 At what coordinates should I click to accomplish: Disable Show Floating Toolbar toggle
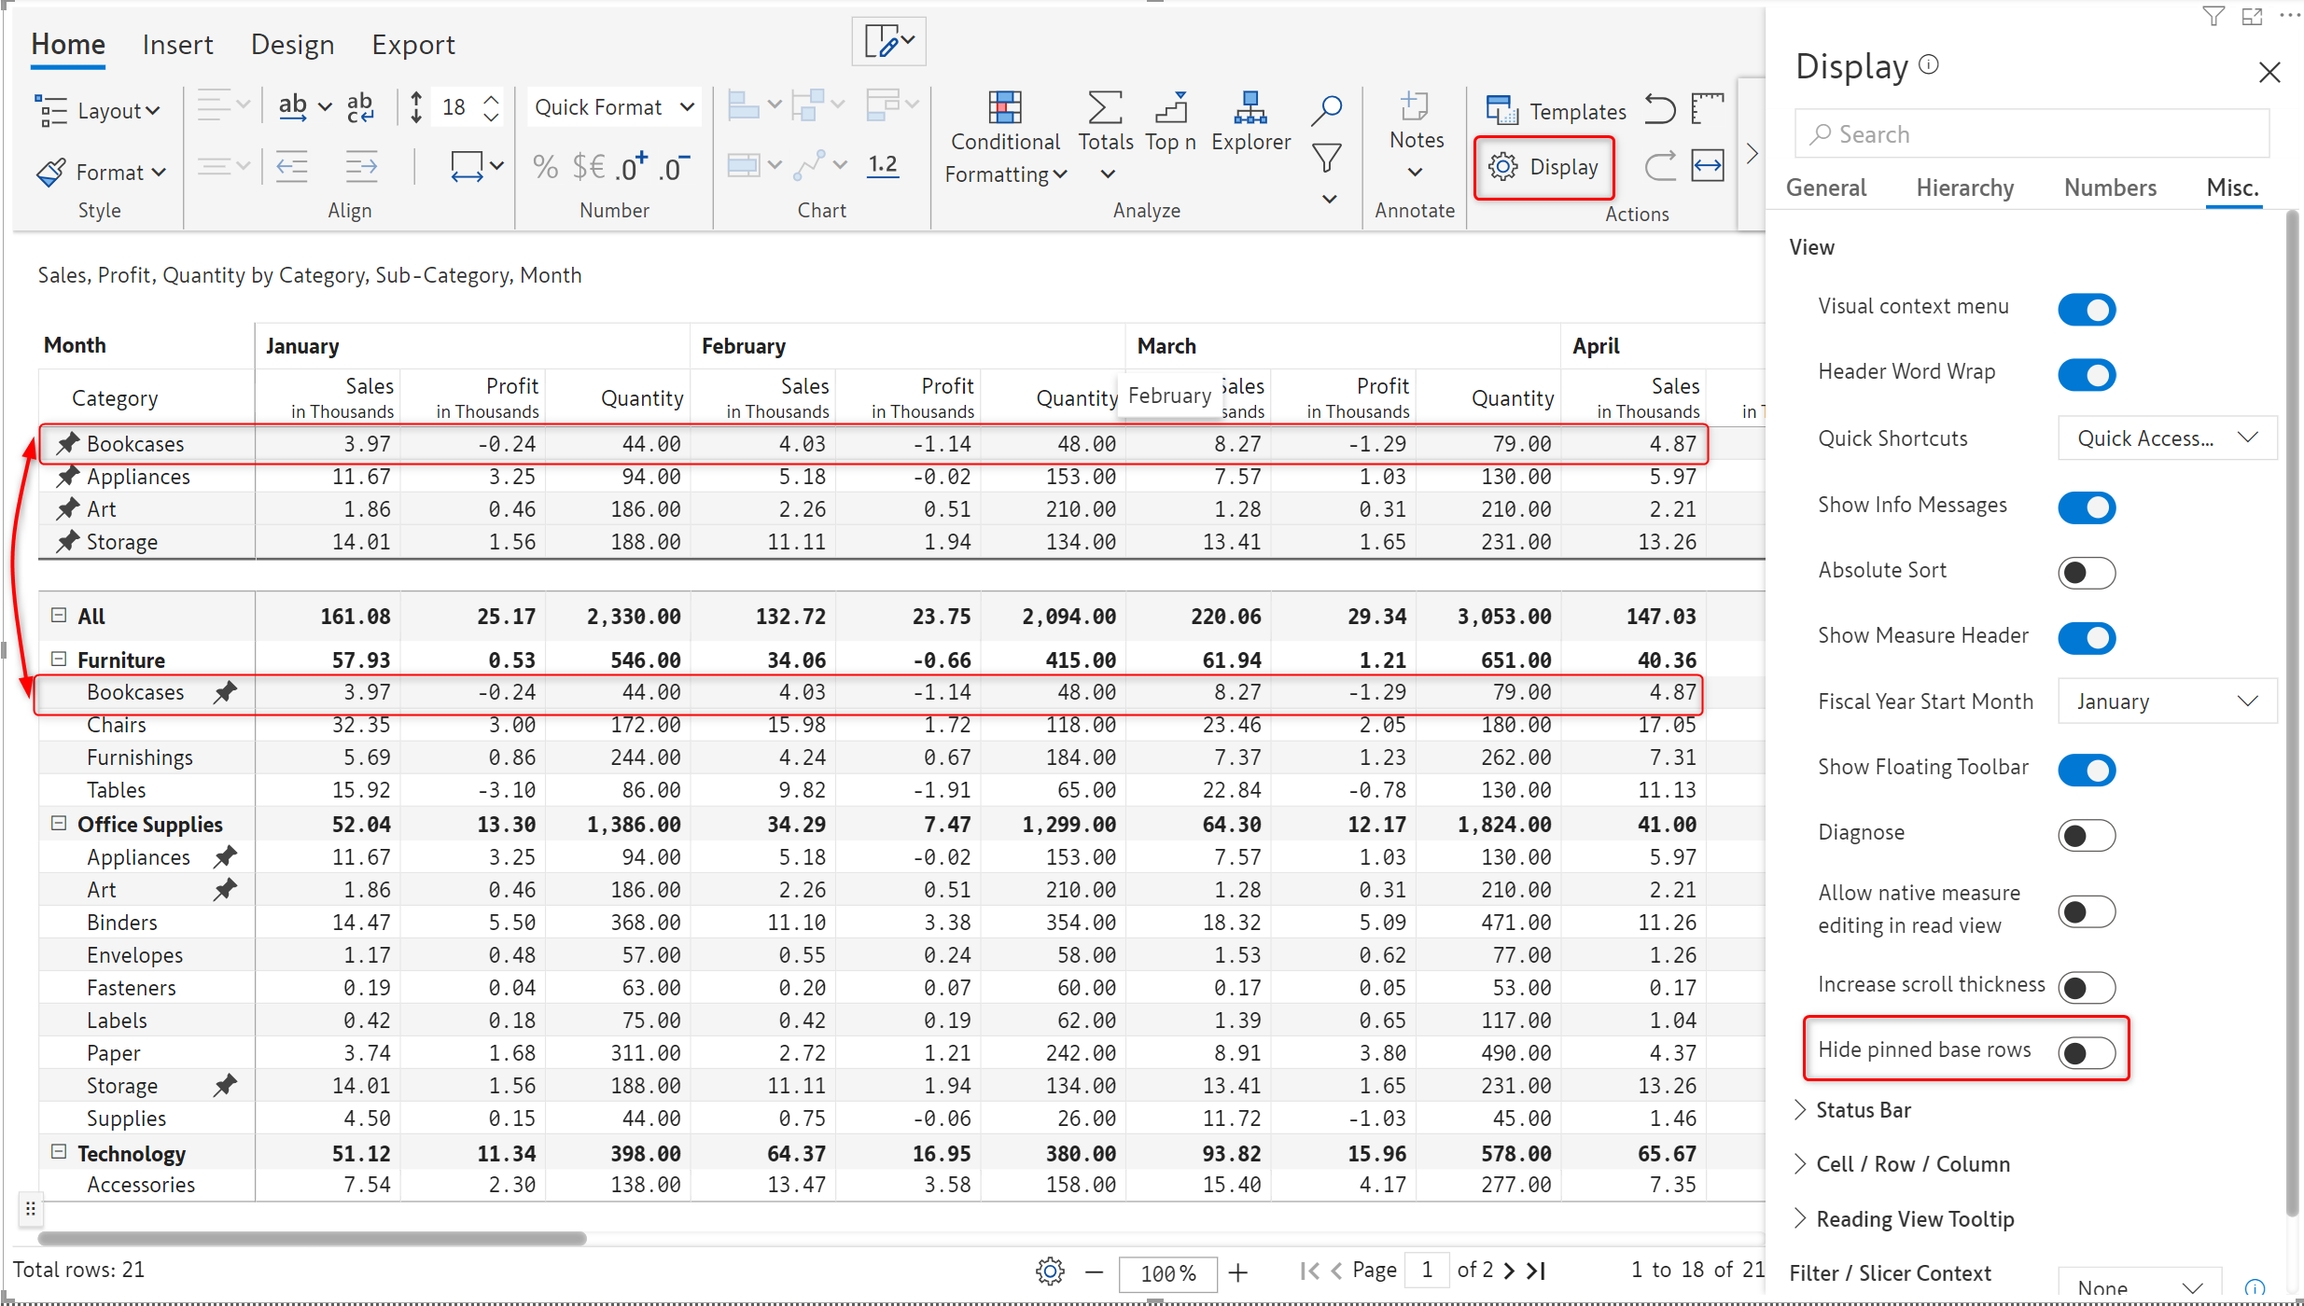(x=2086, y=769)
